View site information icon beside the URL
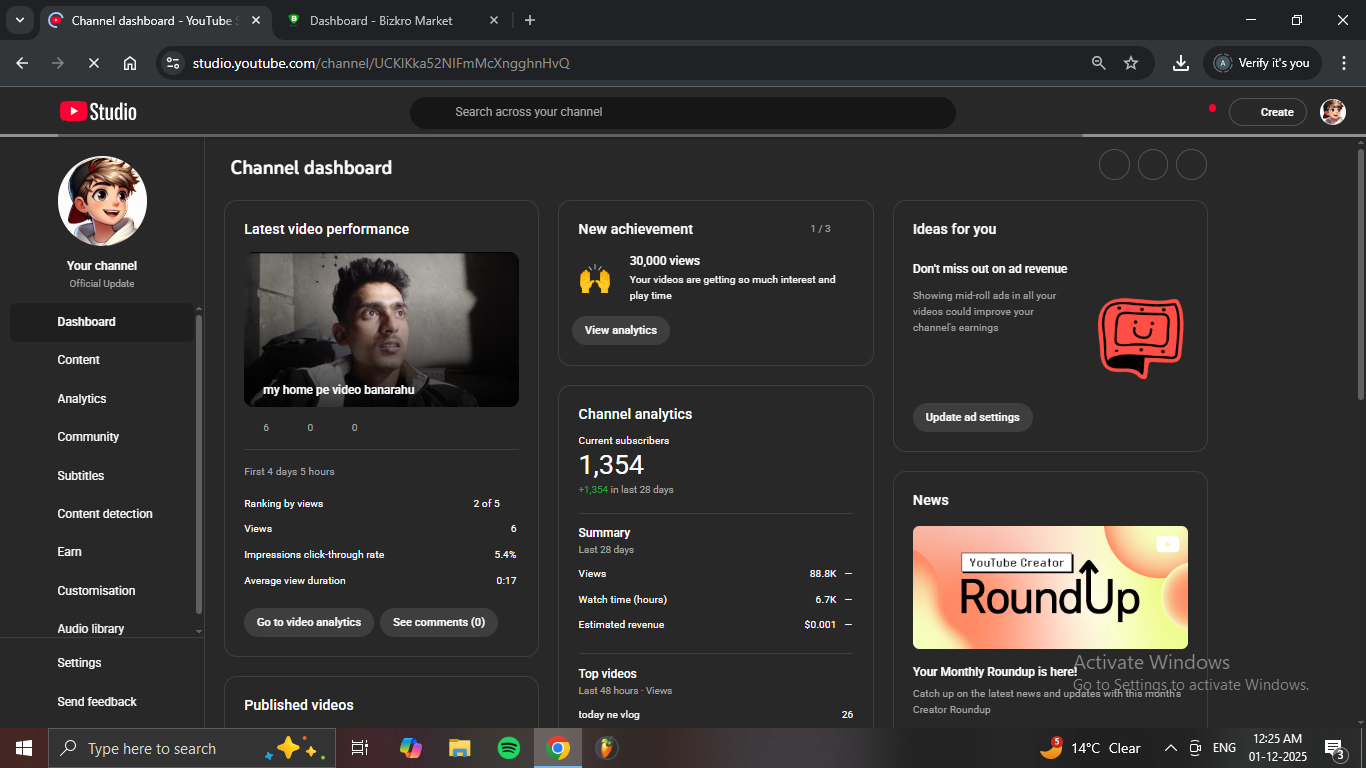Image resolution: width=1366 pixels, height=768 pixels. (173, 63)
